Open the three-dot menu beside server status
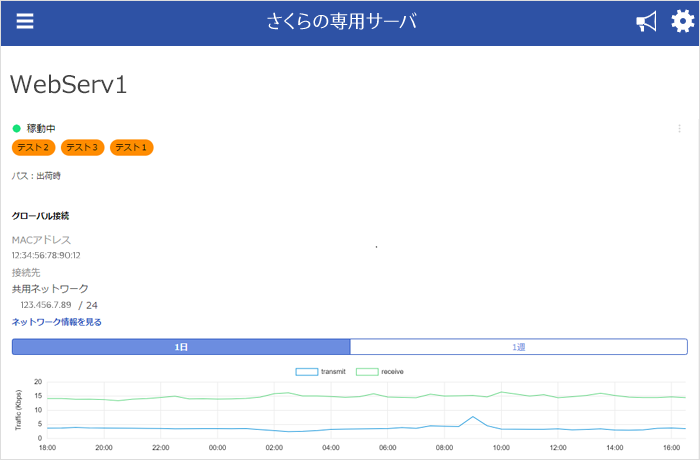Viewport: 700px width, 460px height. 679,129
